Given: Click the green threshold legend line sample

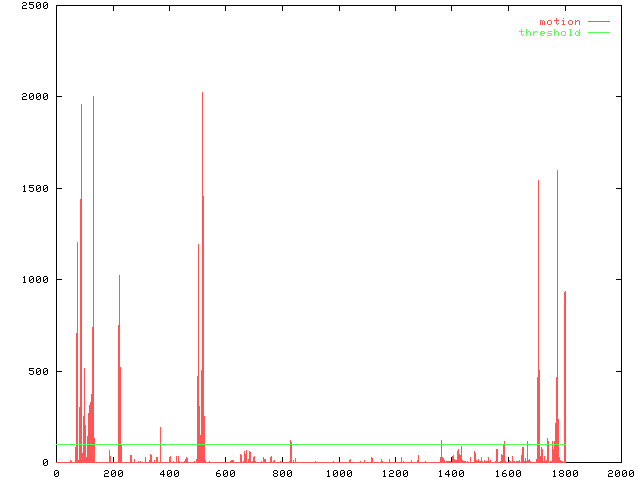Looking at the screenshot, I should pos(598,33).
